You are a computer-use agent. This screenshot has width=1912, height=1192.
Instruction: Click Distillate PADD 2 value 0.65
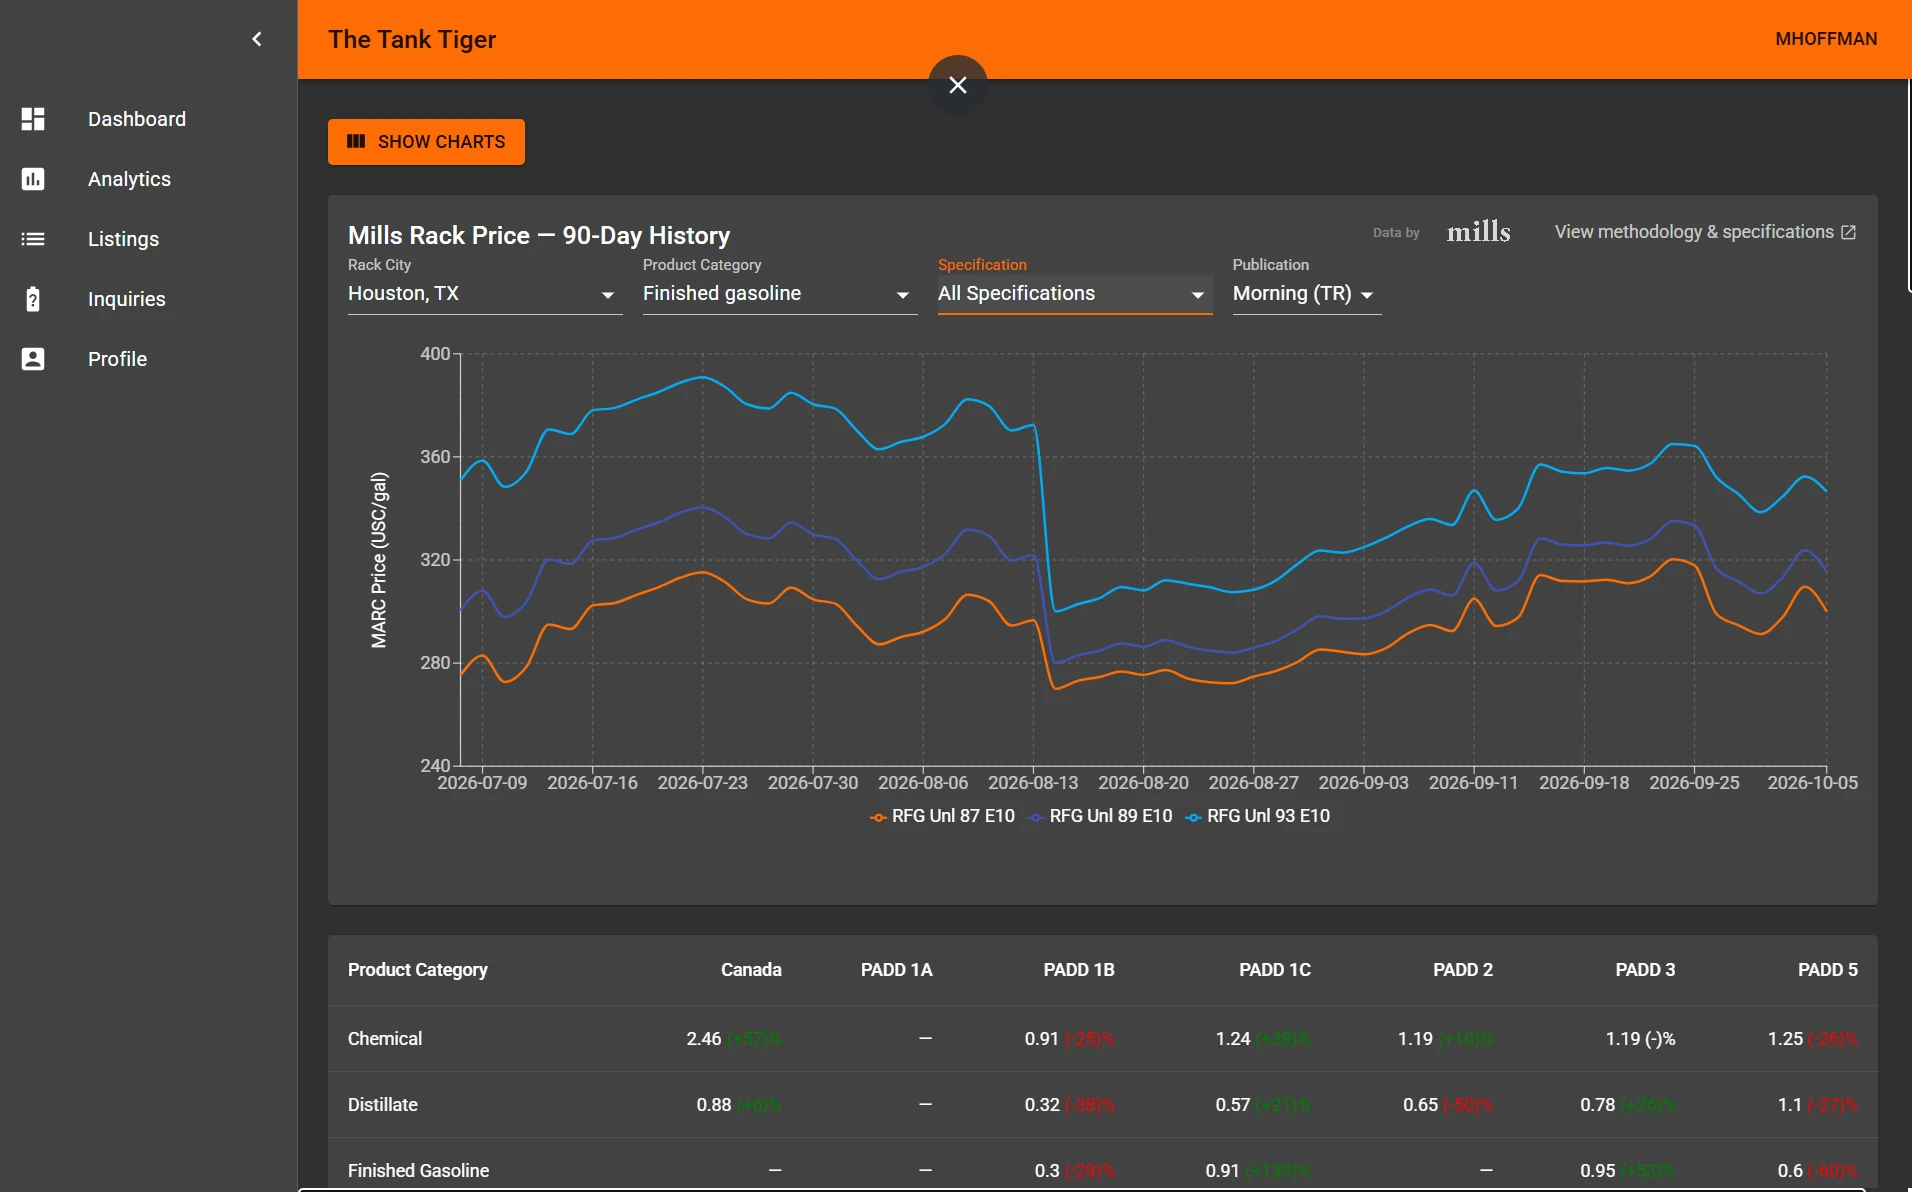click(x=1420, y=1105)
